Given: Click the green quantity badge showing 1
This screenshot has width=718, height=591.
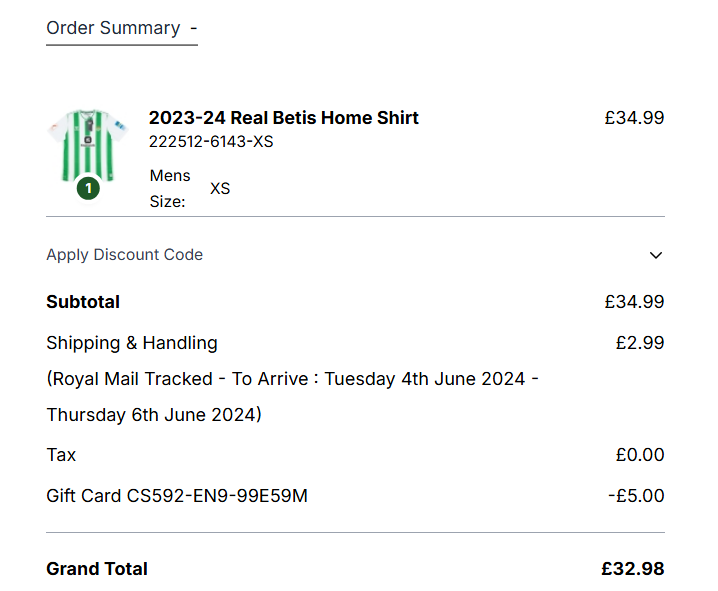Looking at the screenshot, I should pyautogui.click(x=88, y=188).
